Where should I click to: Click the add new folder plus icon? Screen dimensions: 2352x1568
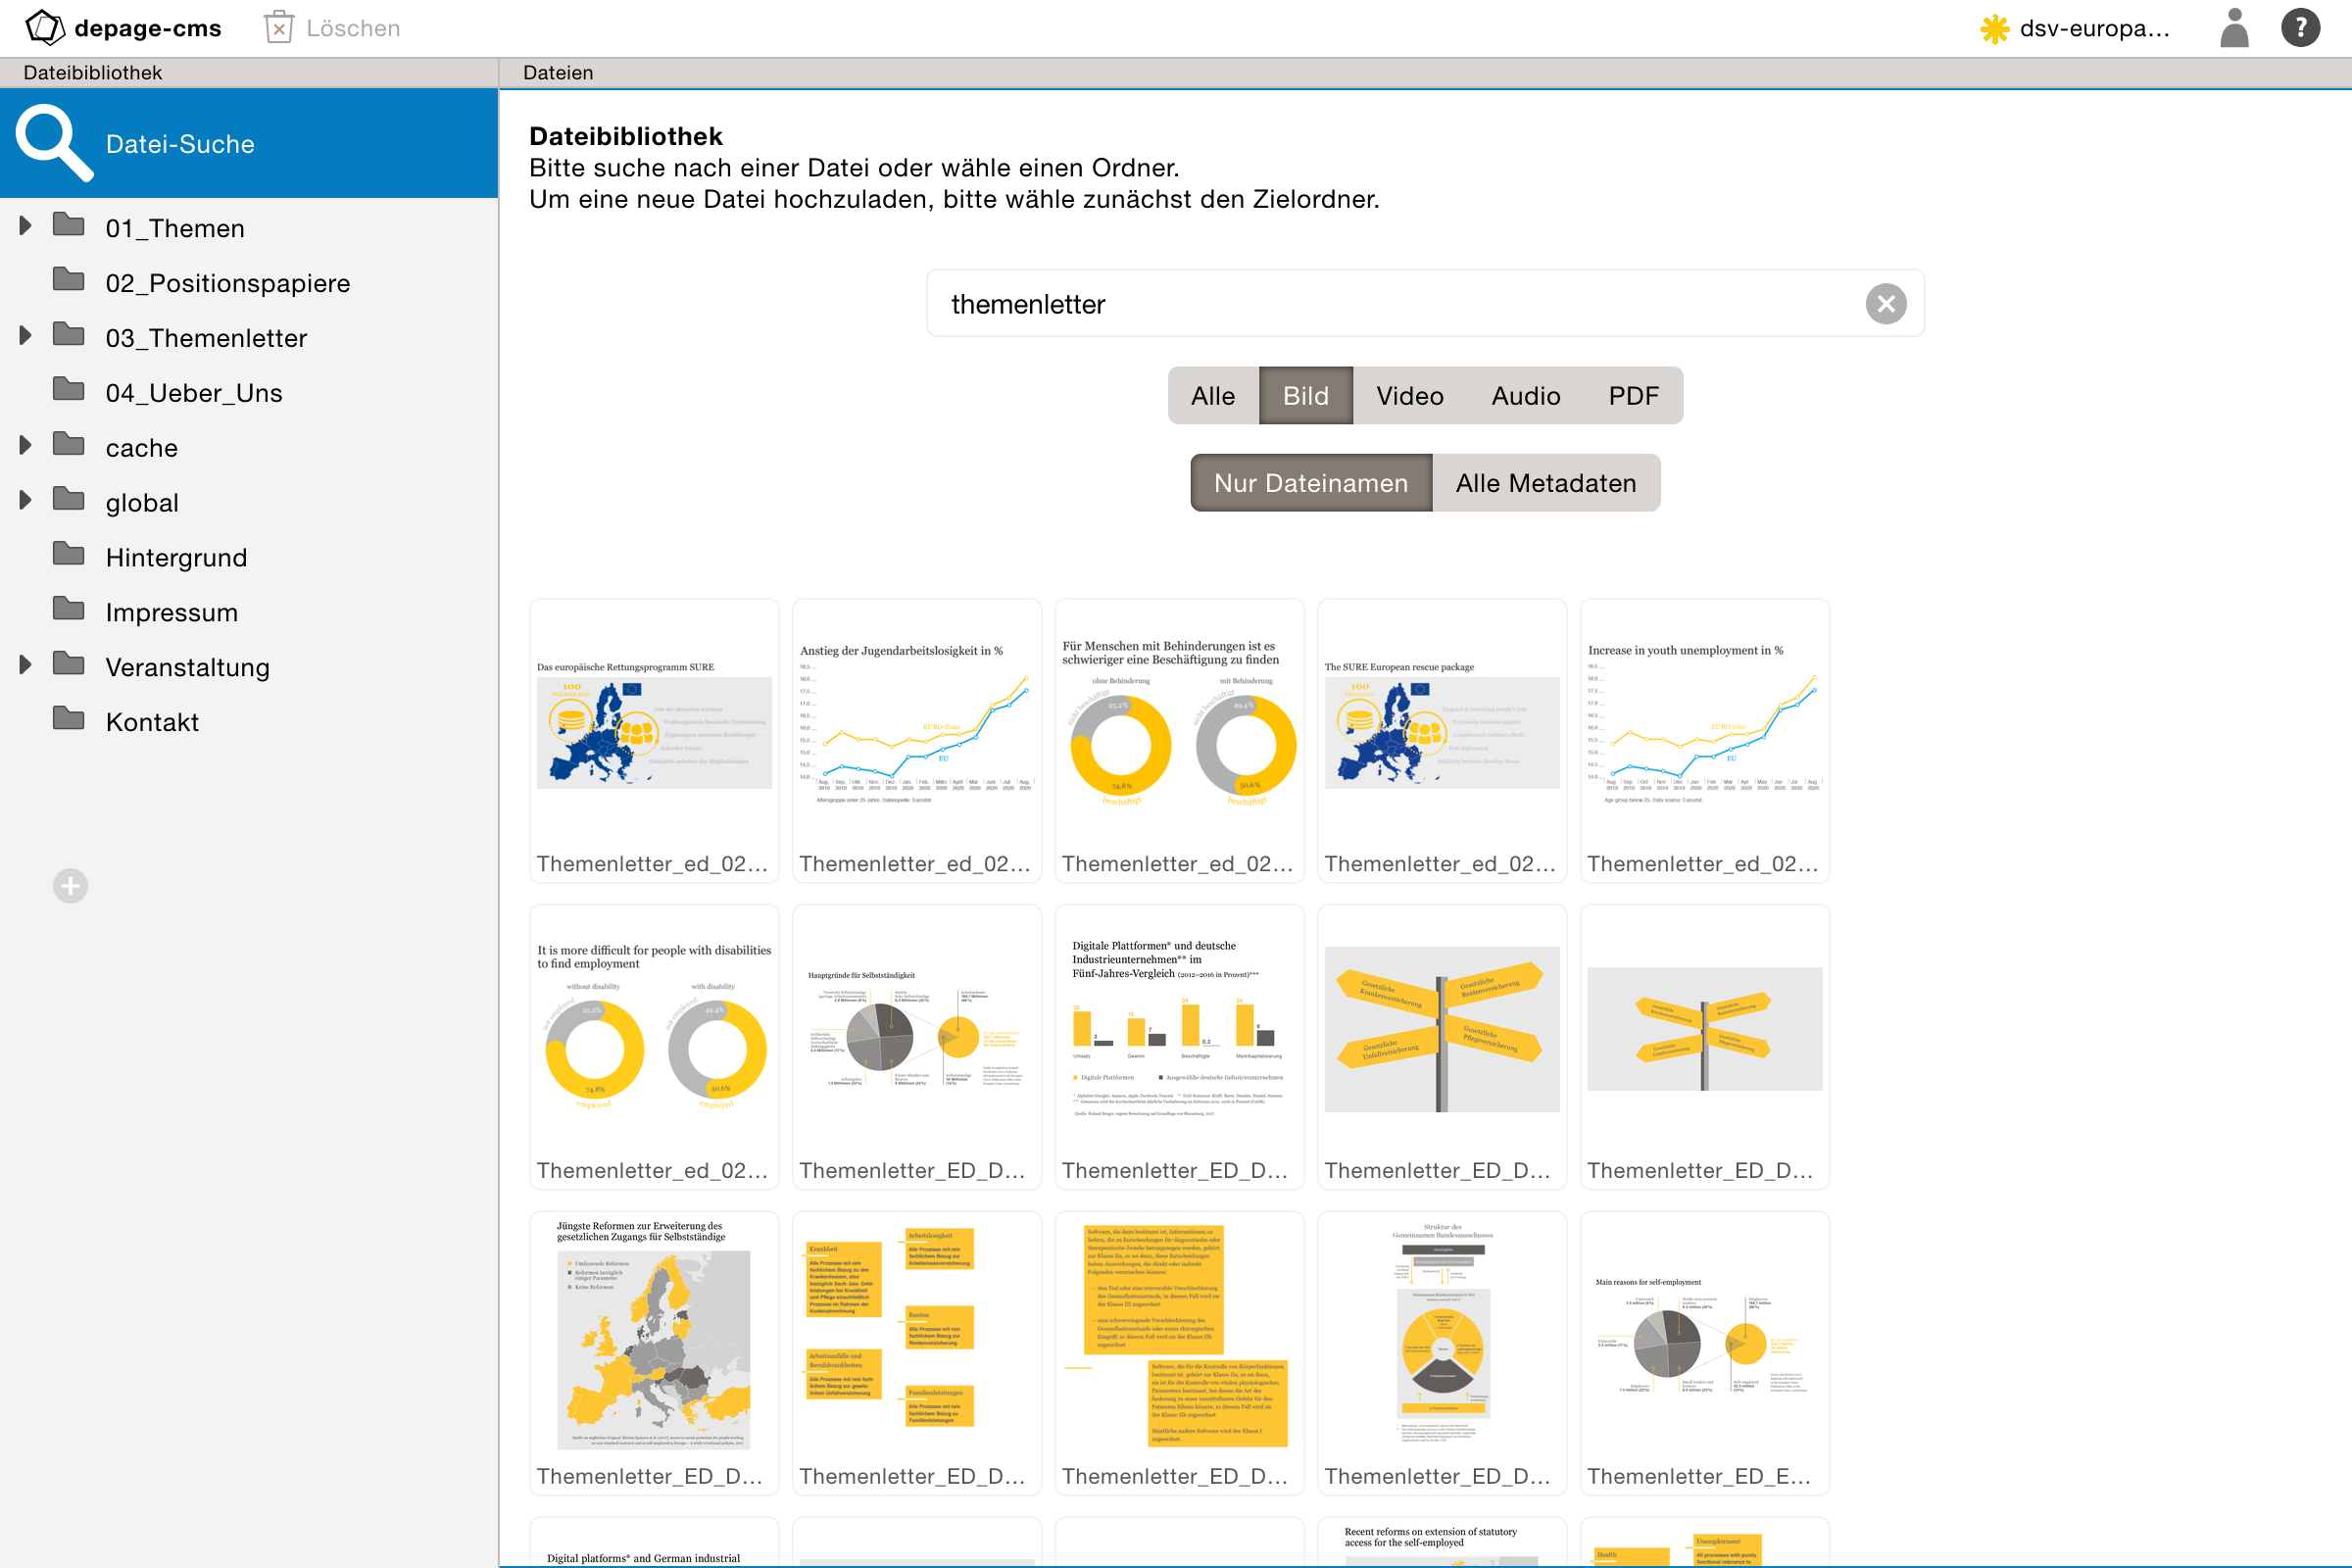[70, 886]
